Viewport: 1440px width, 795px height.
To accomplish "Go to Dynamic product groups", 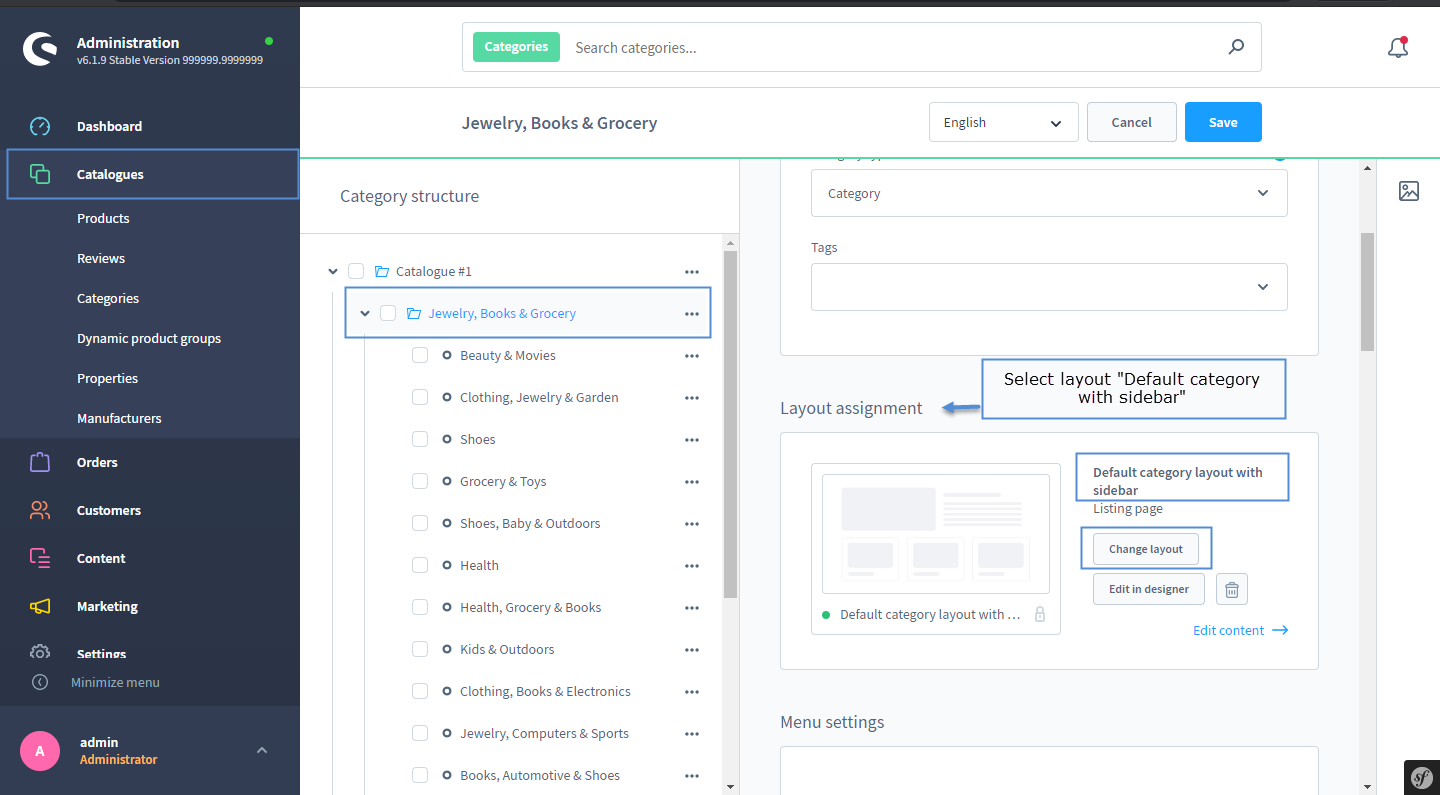I will 149,338.
